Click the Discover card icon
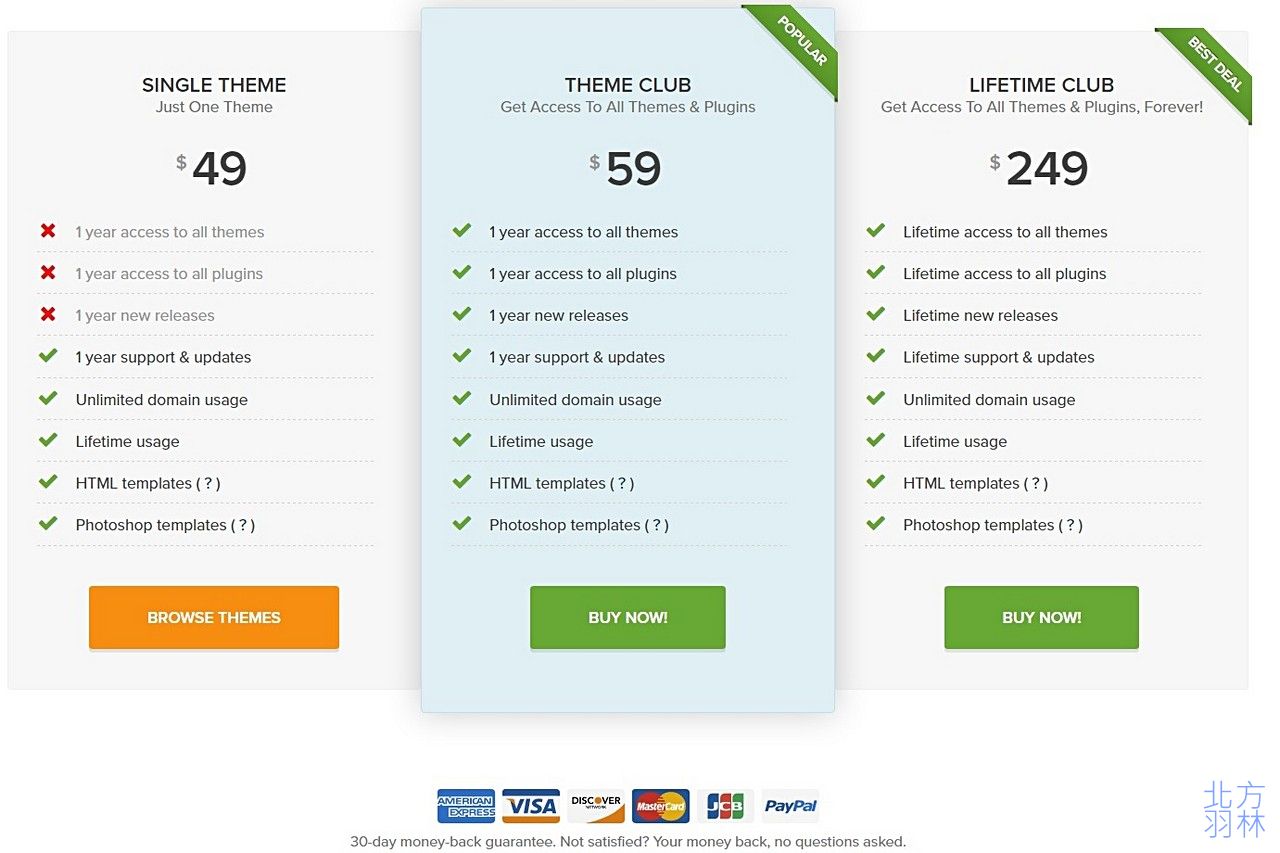Image resolution: width=1280 pixels, height=853 pixels. [596, 806]
